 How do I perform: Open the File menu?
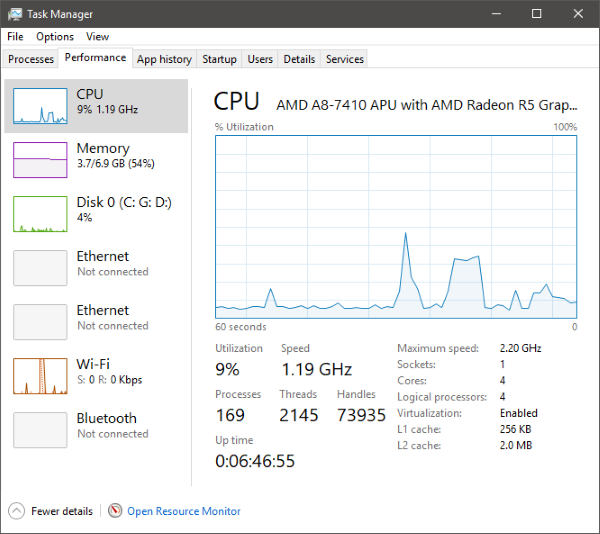15,37
